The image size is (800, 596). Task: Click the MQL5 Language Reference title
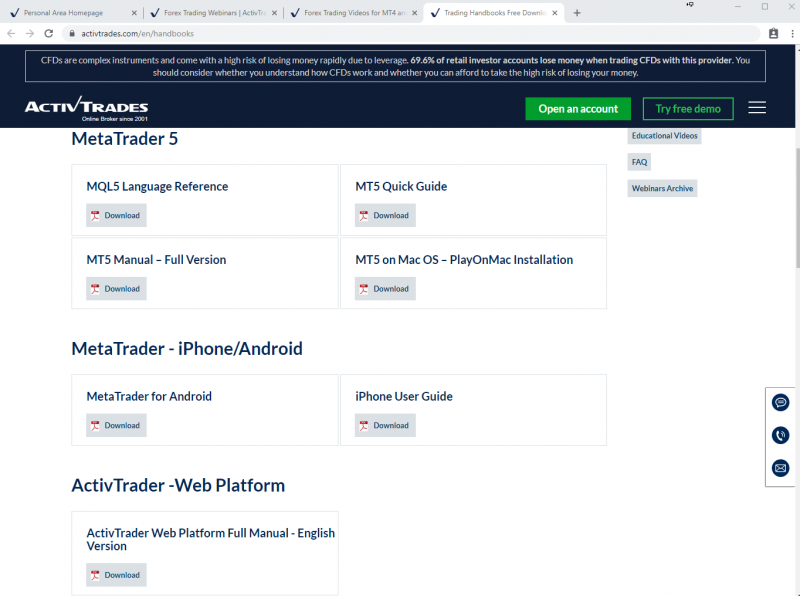[x=157, y=187]
